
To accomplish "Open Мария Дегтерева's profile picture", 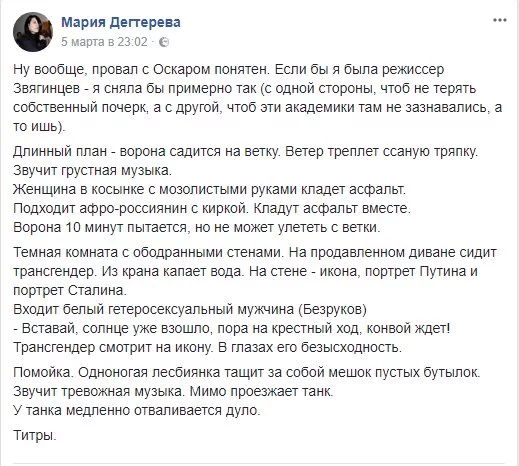I will click(x=33, y=32).
